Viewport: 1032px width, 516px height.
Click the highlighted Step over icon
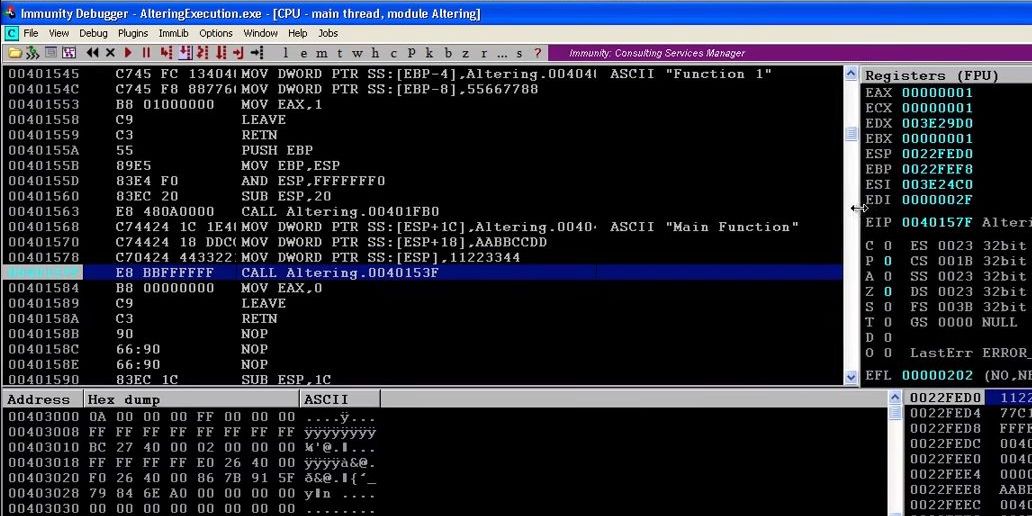(185, 53)
